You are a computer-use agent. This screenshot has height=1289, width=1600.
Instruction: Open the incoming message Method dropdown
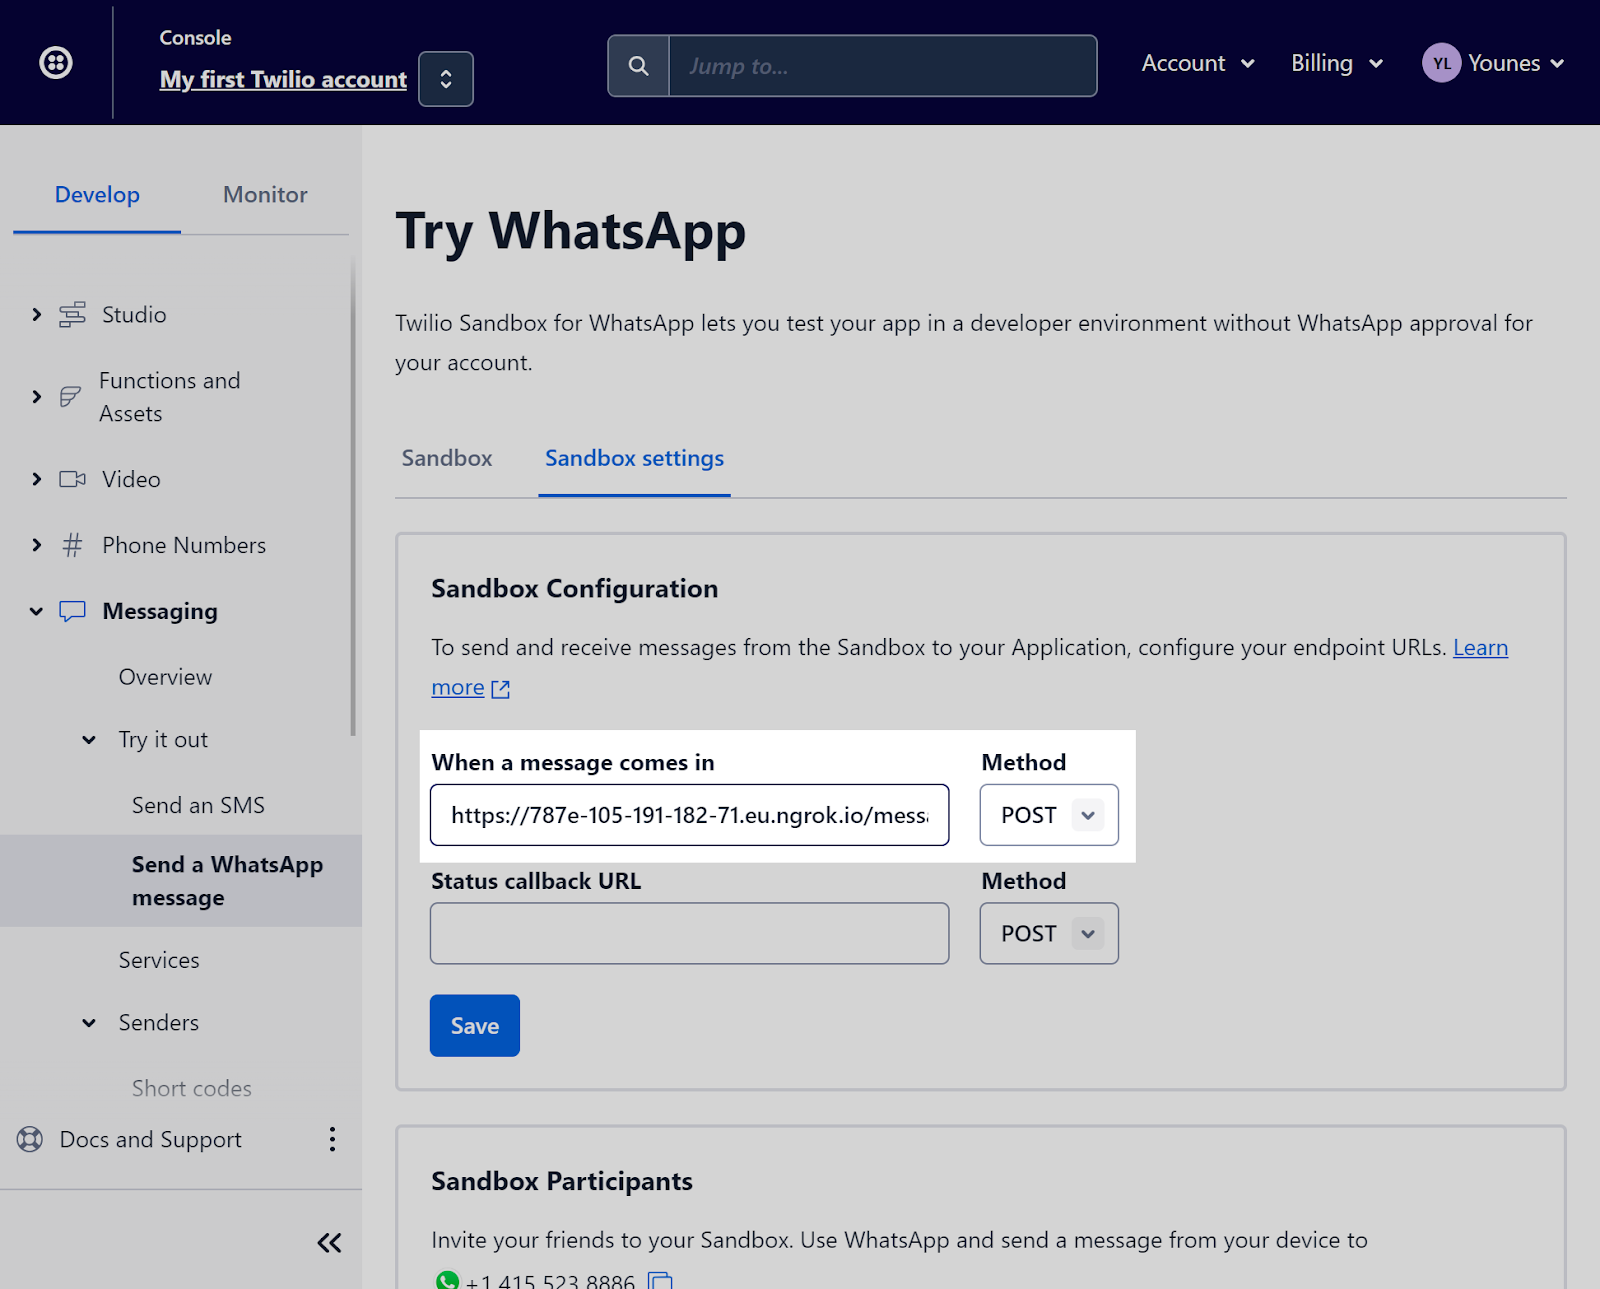pos(1049,815)
